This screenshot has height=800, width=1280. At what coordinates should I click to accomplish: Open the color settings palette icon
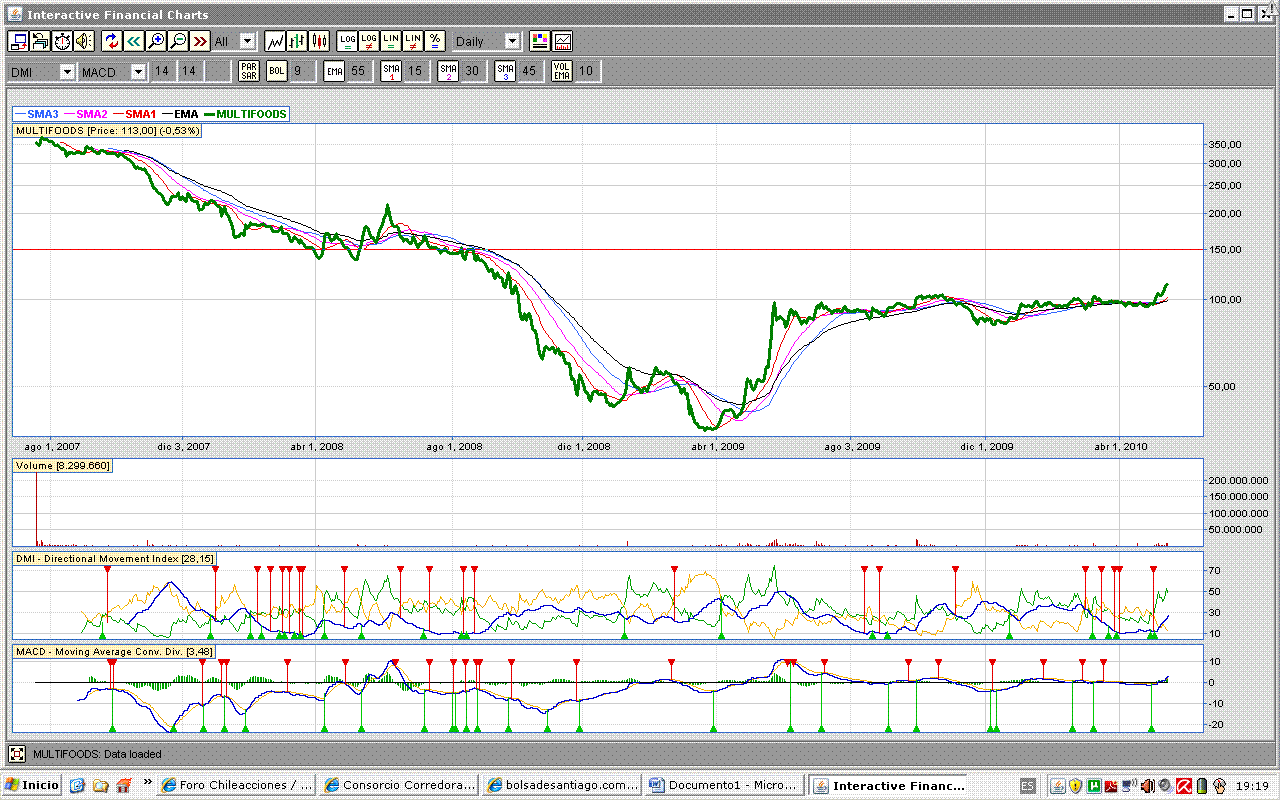click(x=540, y=41)
